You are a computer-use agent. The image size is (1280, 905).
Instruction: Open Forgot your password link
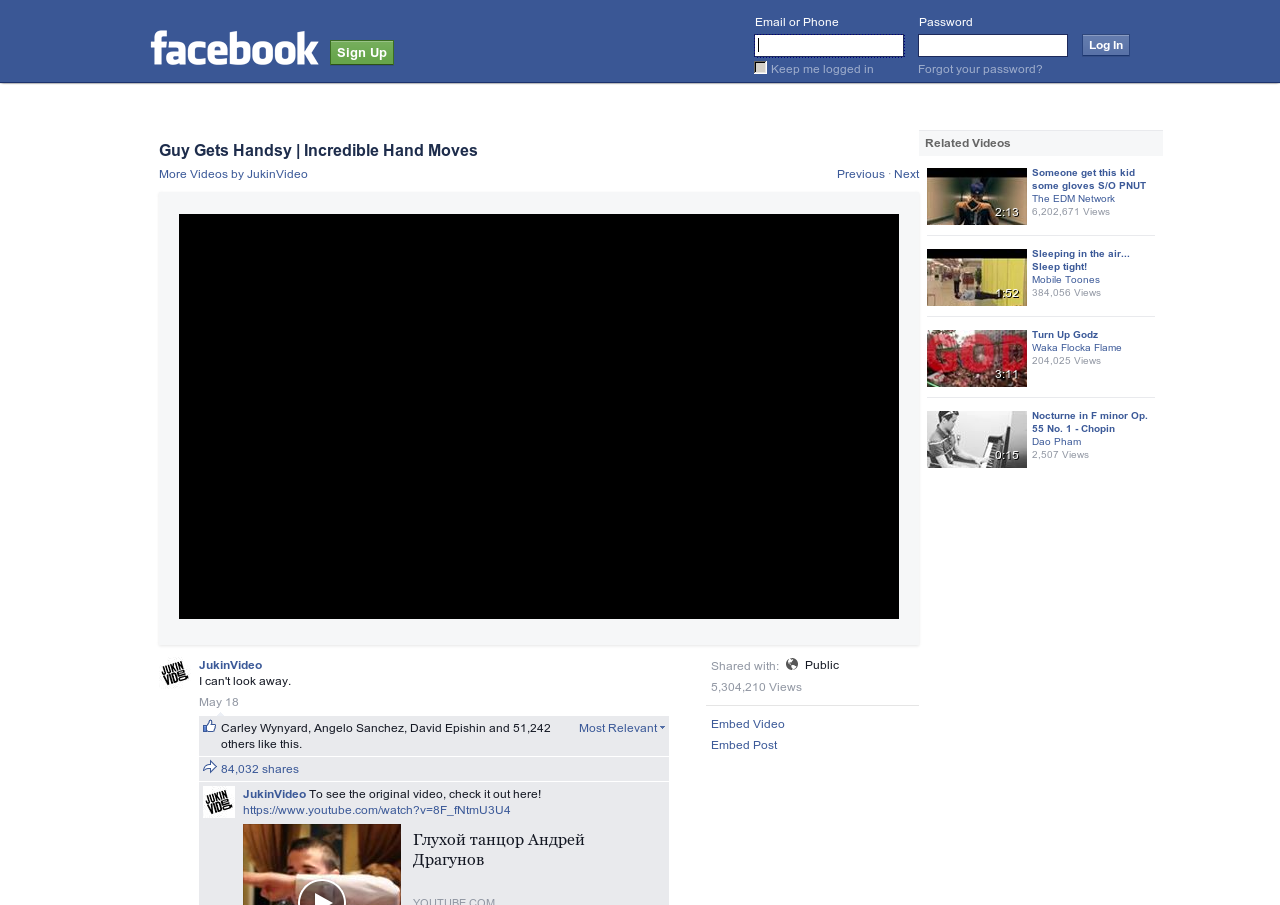(980, 69)
